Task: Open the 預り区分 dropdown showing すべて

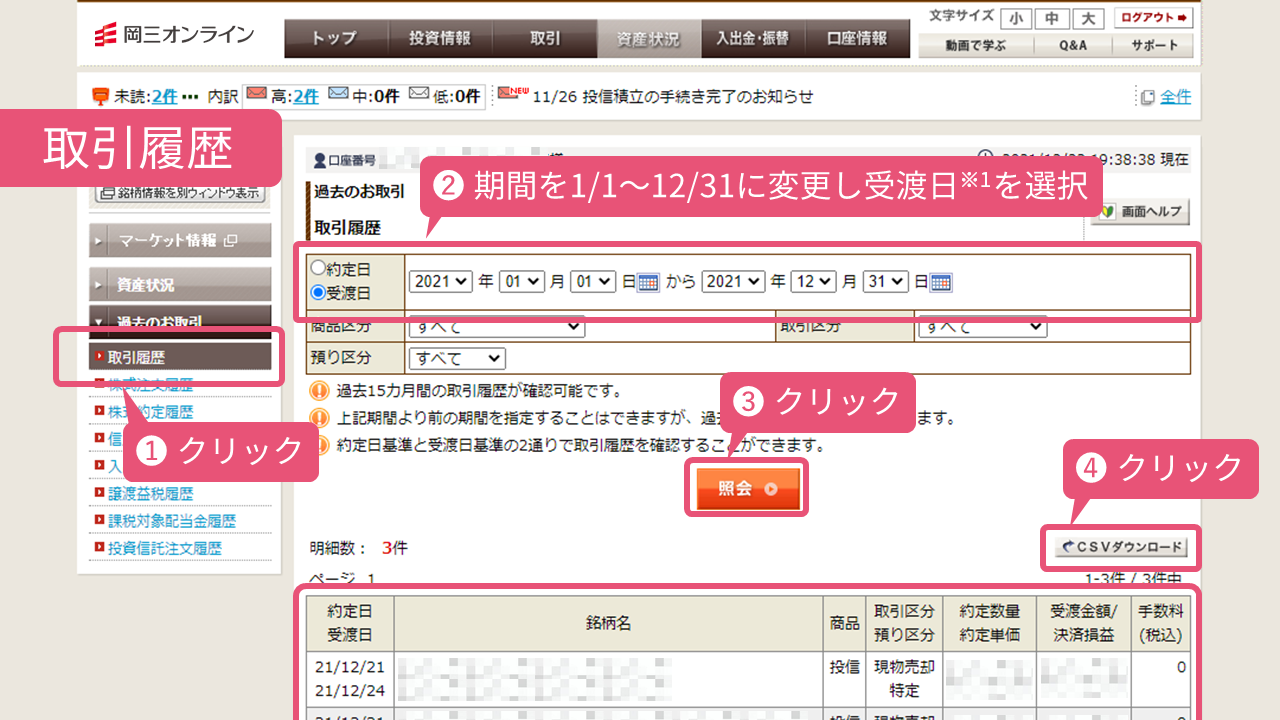Action: [457, 358]
